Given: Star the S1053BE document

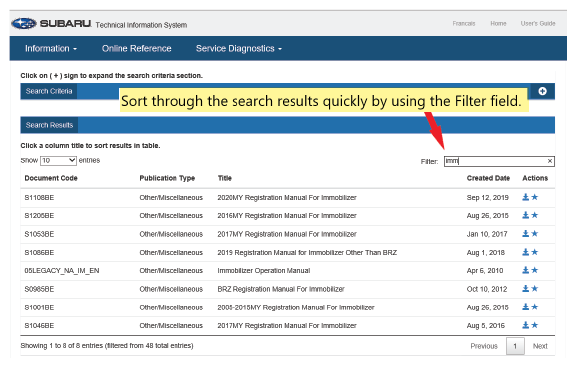Looking at the screenshot, I should point(535,234).
